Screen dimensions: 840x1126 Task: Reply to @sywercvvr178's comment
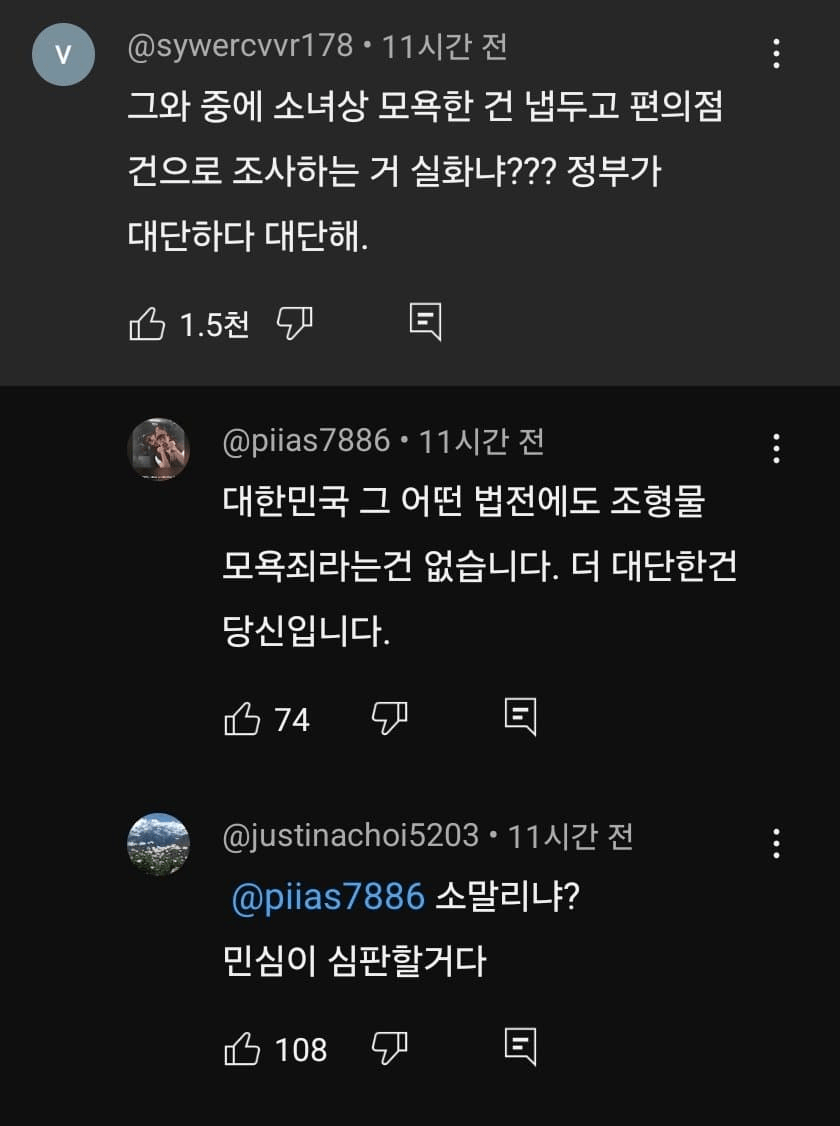click(x=425, y=322)
